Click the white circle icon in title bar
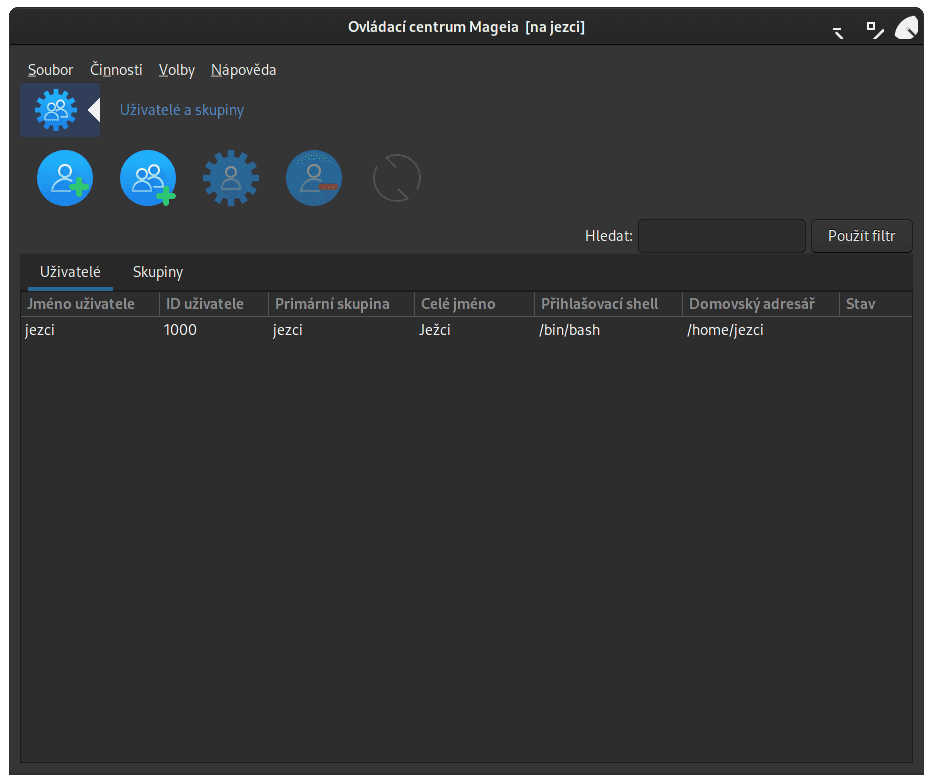Viewport: 933px width, 784px height. (x=906, y=27)
